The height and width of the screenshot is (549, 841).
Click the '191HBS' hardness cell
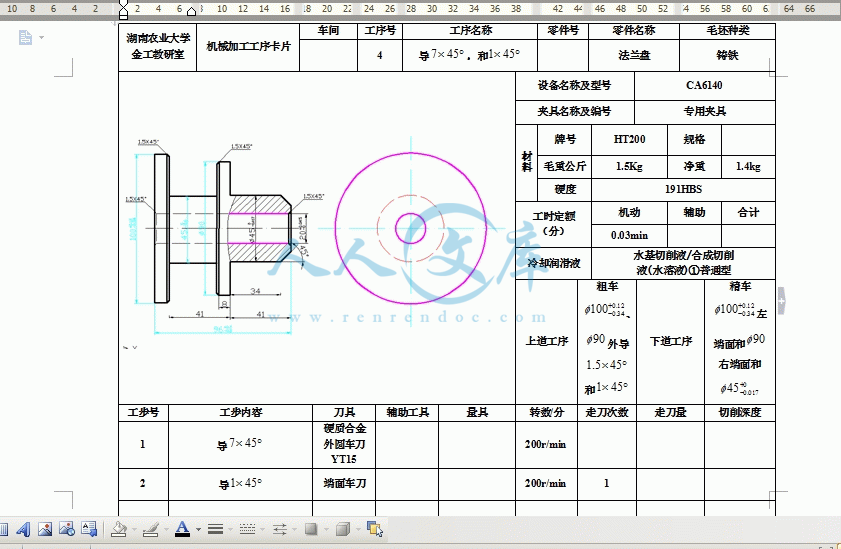click(x=683, y=189)
